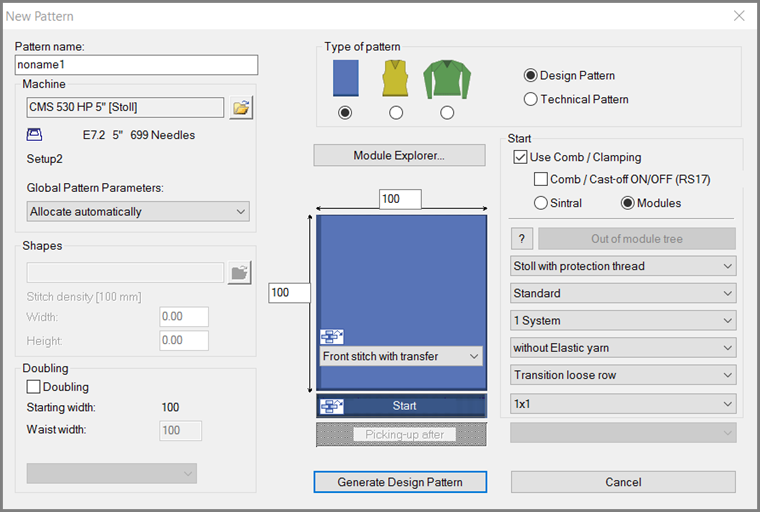Screen dimensions: 760x512
Task: Expand the Allocate automatically dropdown
Action: point(138,211)
